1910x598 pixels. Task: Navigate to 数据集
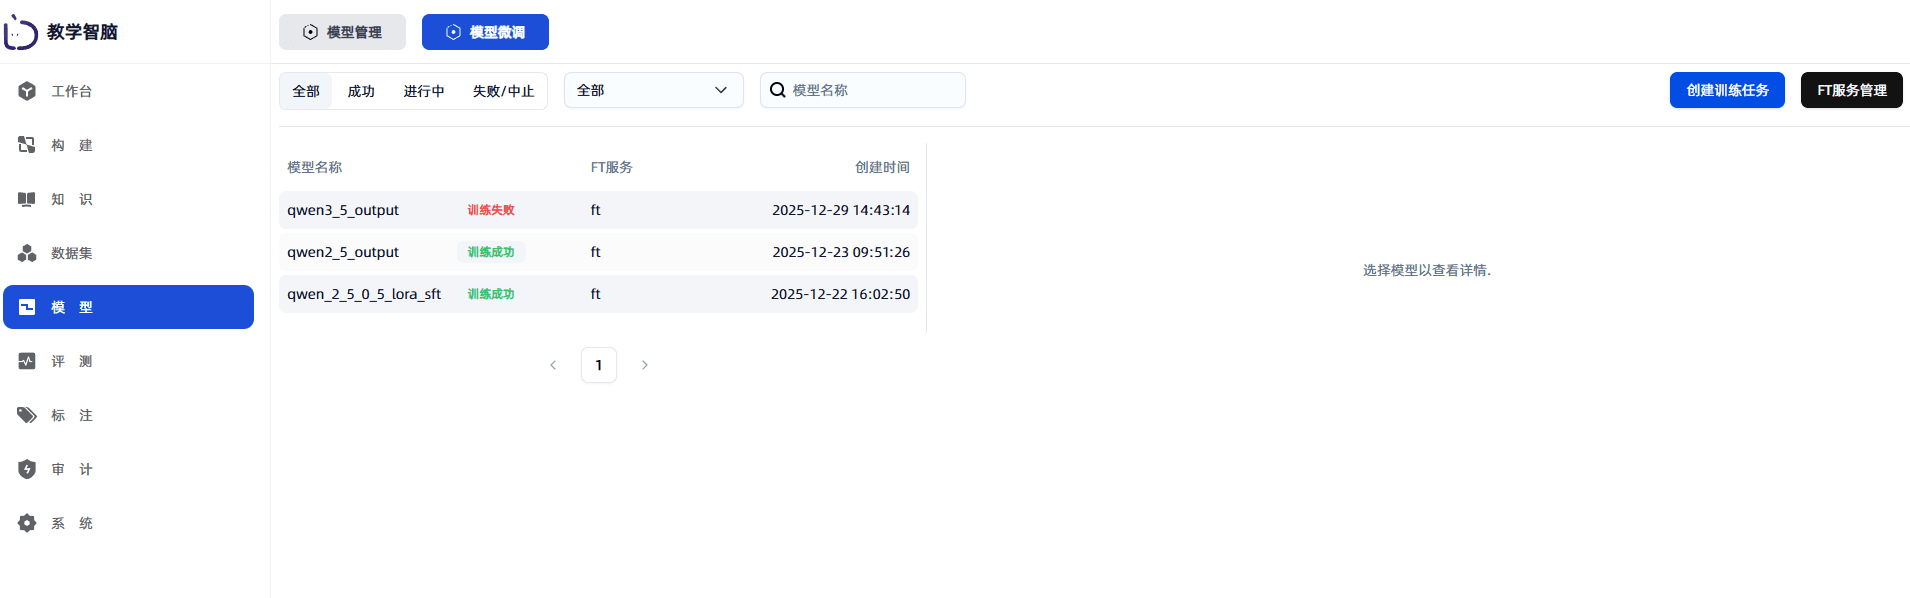[128, 253]
